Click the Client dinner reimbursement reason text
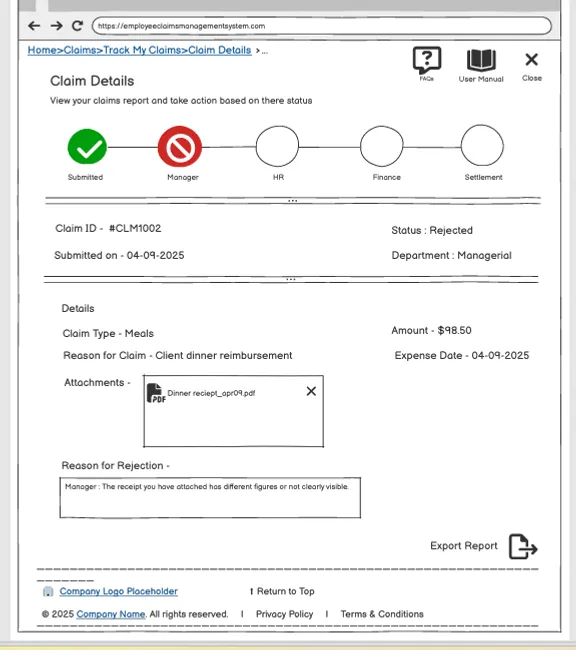This screenshot has height=650, width=576. 224,356
